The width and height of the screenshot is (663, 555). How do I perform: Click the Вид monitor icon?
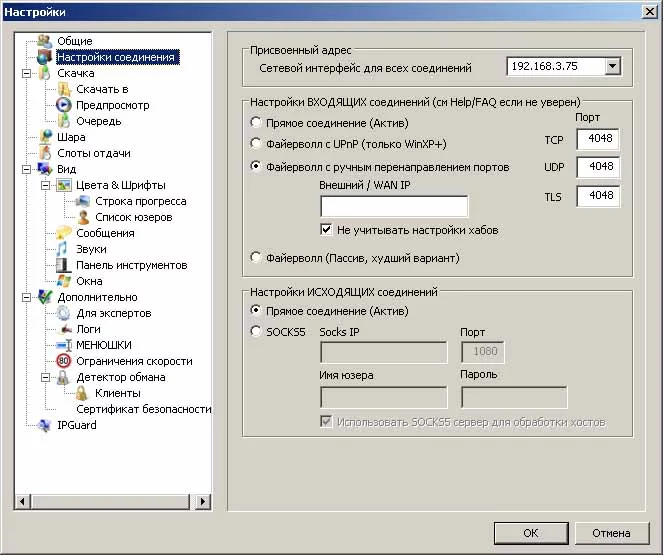[x=45, y=169]
